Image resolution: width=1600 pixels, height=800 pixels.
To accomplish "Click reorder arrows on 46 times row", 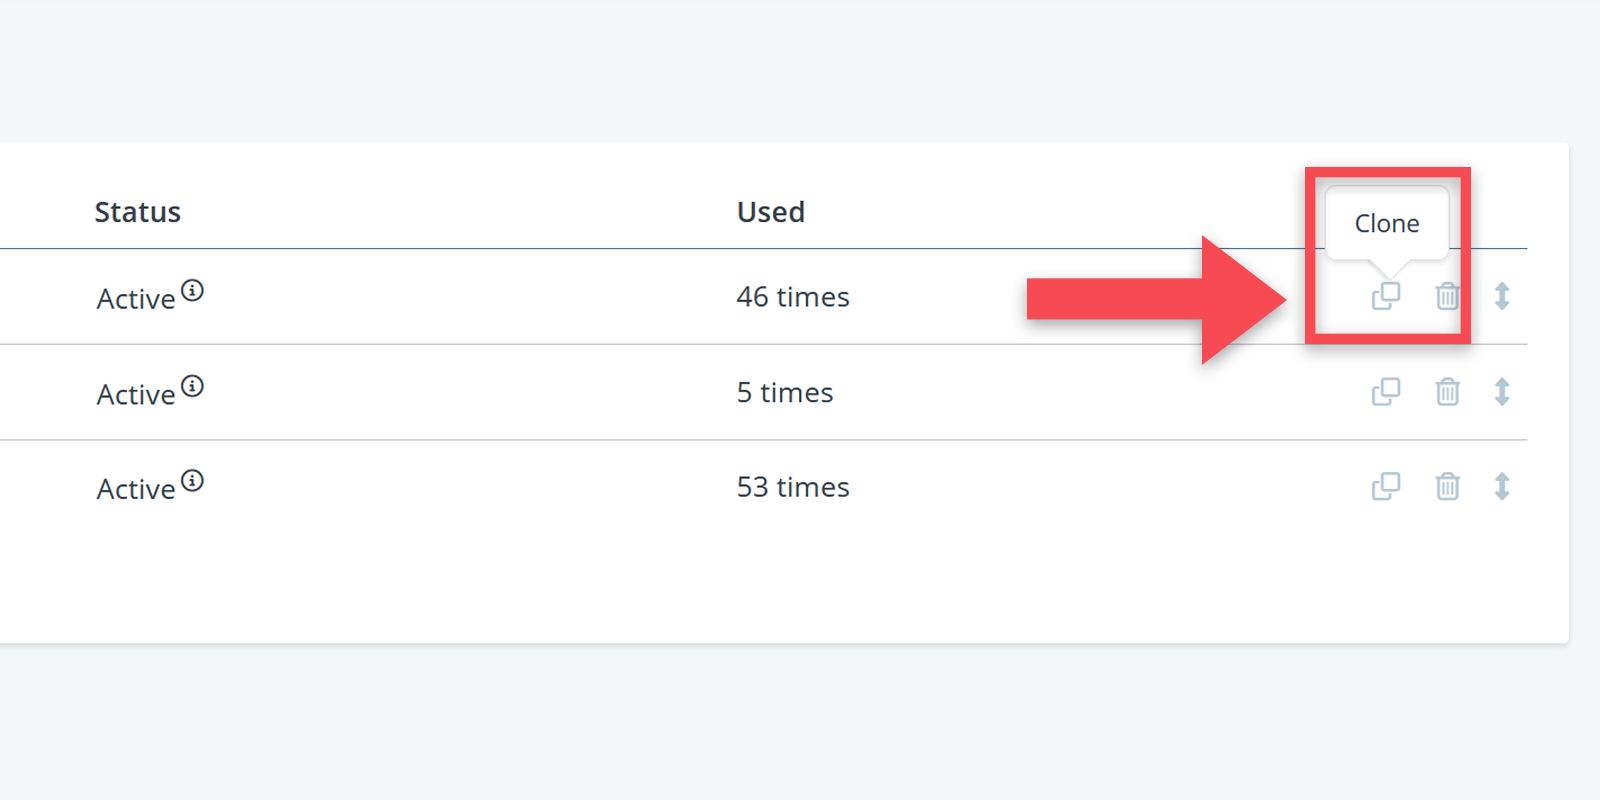I will click(1502, 296).
